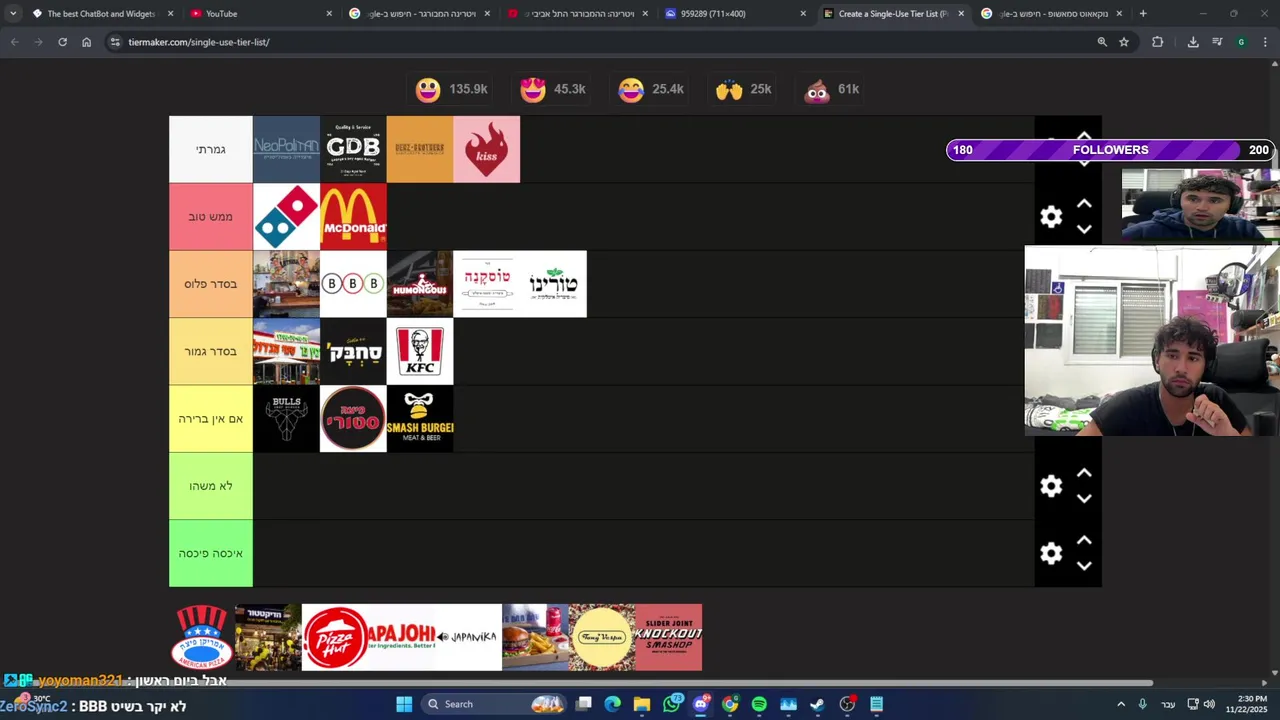Viewport: 1280px width, 720px height.
Task: Select the GDB burger logo tile
Action: click(353, 149)
